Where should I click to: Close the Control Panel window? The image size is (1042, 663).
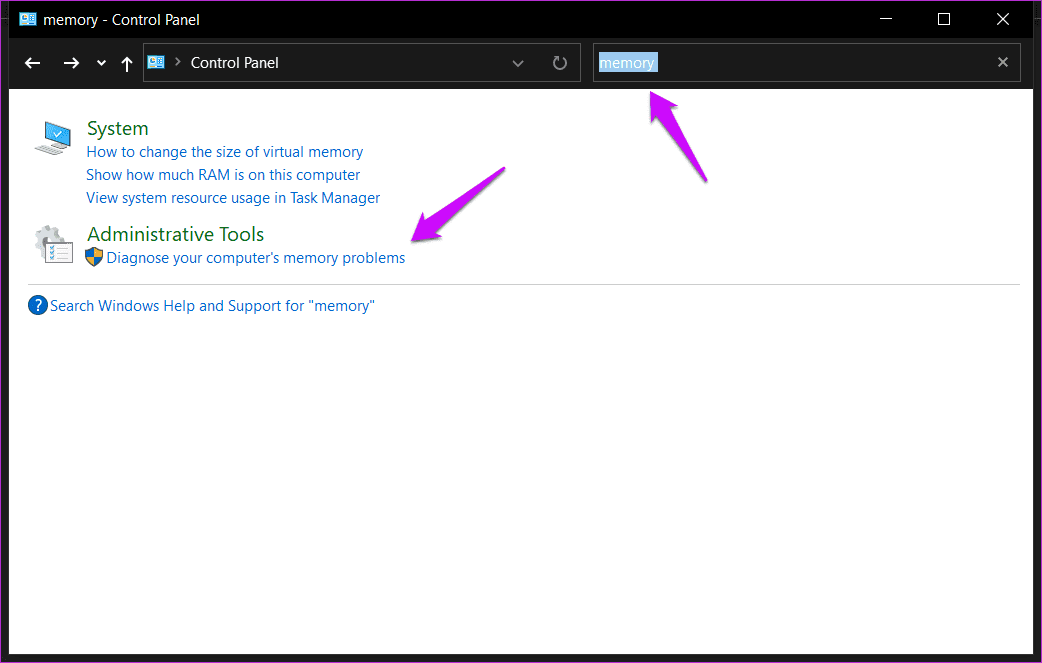pos(1003,19)
